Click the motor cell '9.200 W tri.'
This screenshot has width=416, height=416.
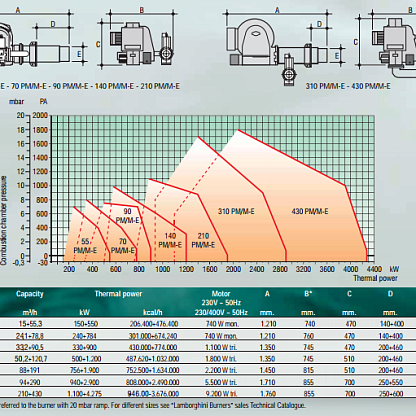(221, 394)
